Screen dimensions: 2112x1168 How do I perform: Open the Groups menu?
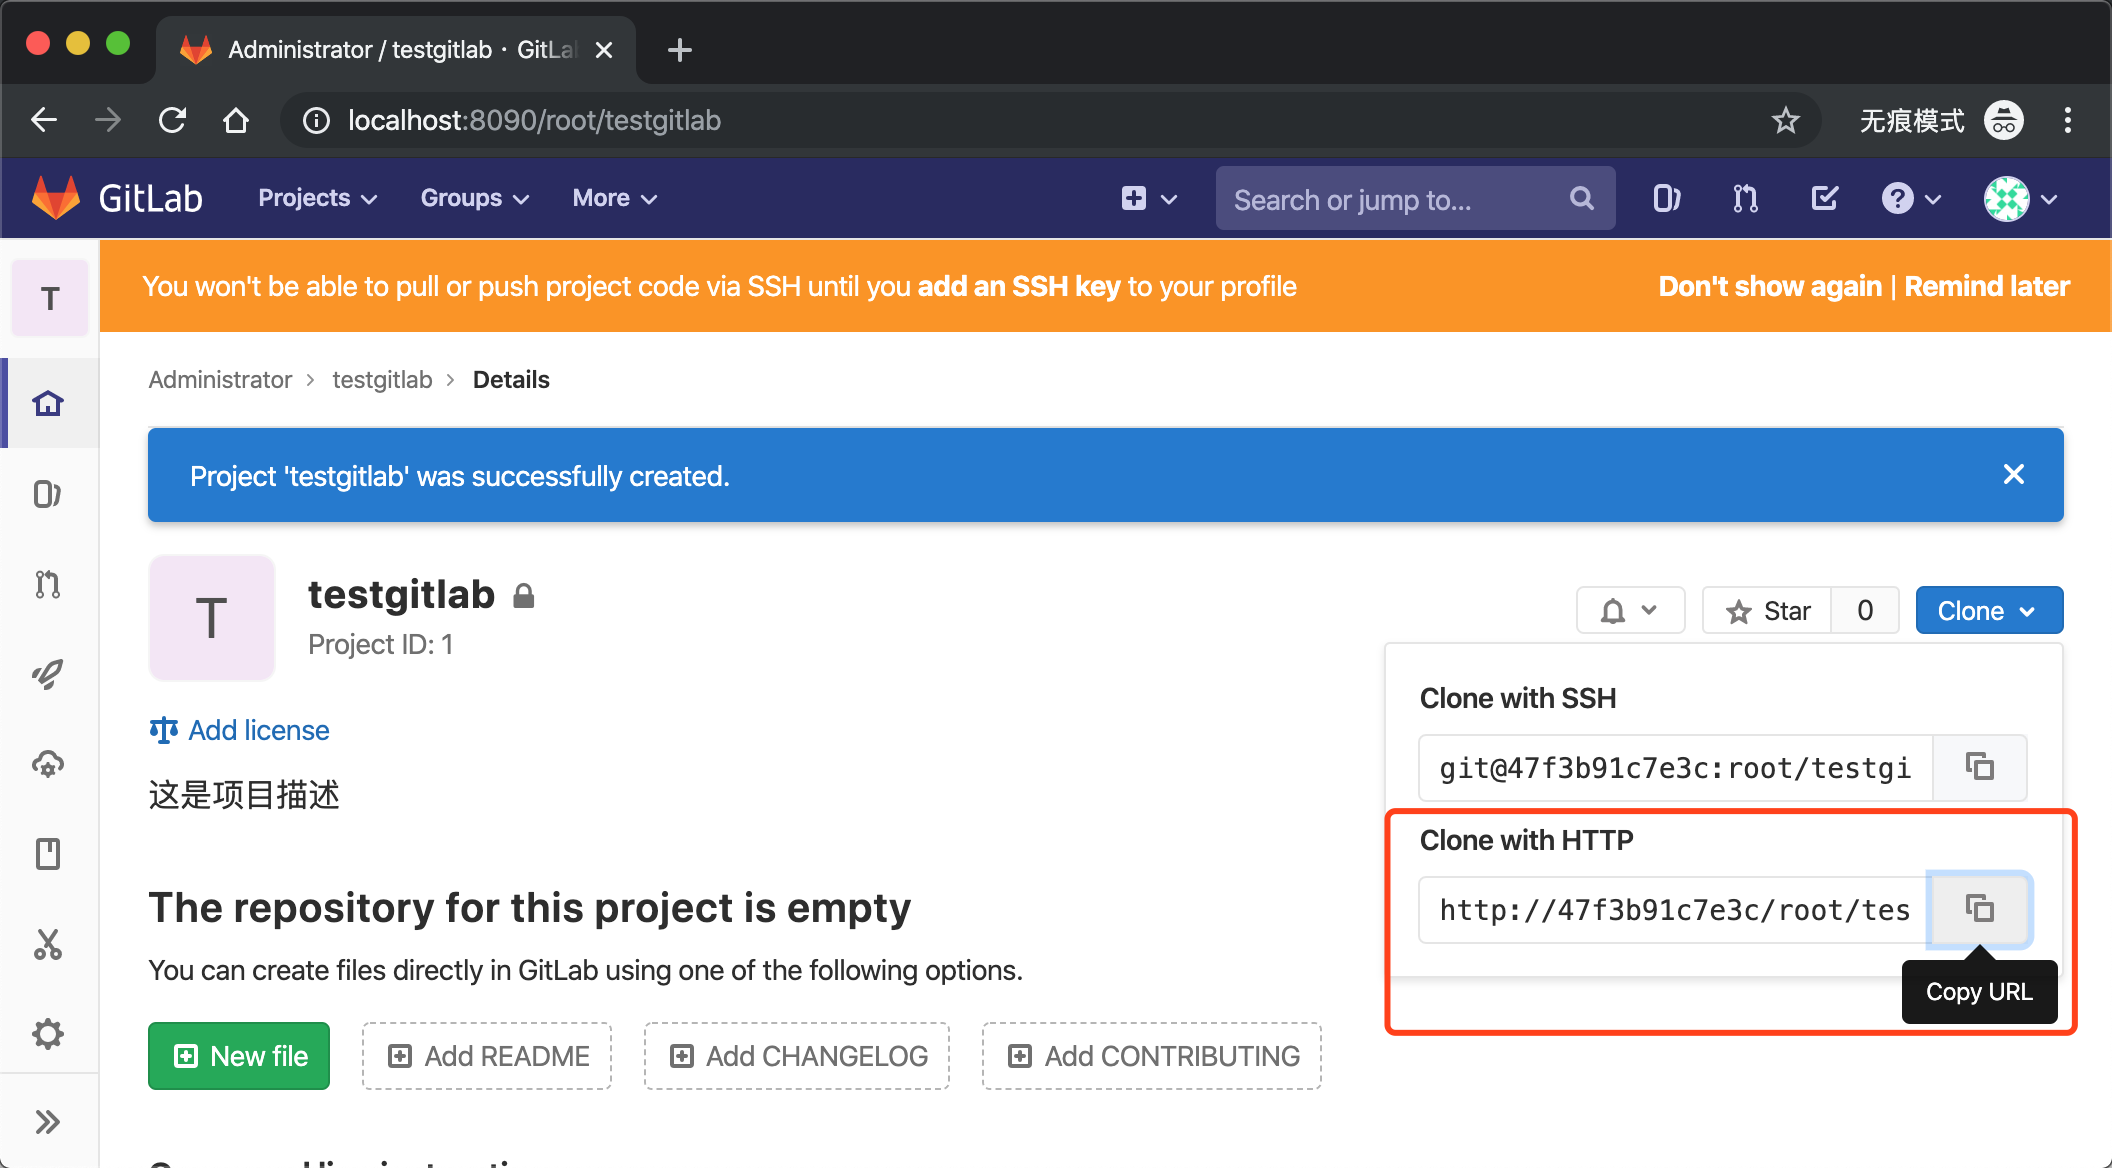coord(474,198)
